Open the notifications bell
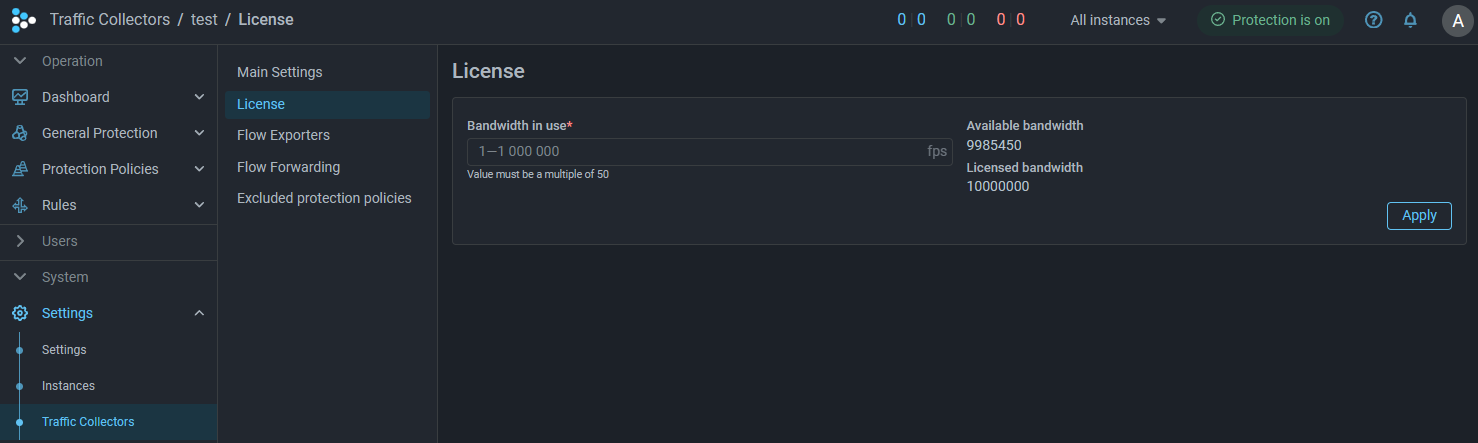This screenshot has height=443, width=1478. pos(1410,20)
